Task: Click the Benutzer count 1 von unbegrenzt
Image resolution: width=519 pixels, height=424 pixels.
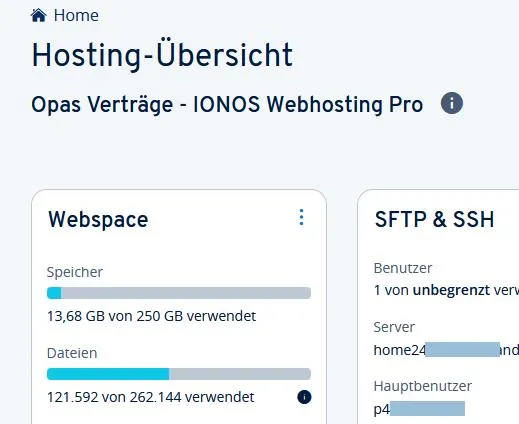Action: coord(446,290)
